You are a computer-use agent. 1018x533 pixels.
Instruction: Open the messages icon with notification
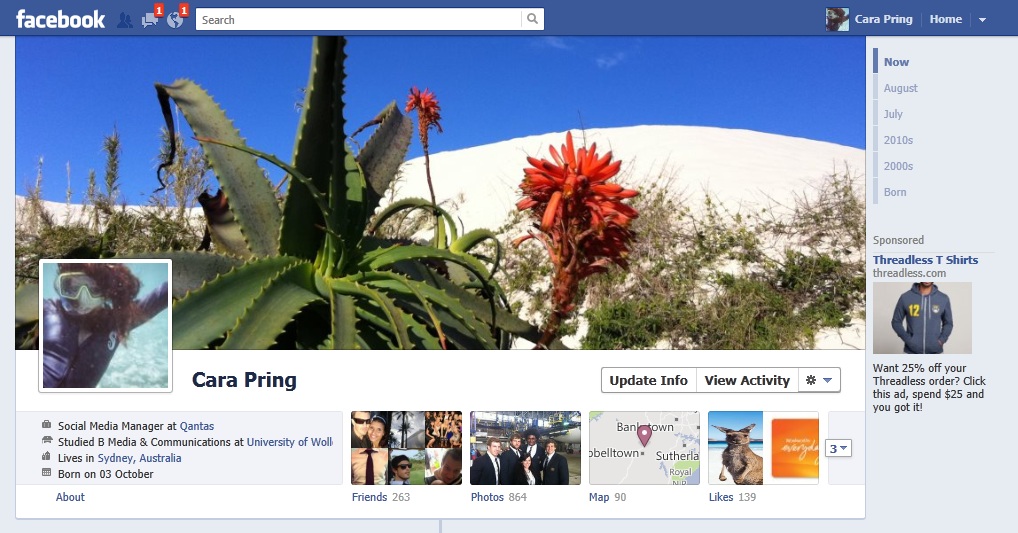click(151, 18)
